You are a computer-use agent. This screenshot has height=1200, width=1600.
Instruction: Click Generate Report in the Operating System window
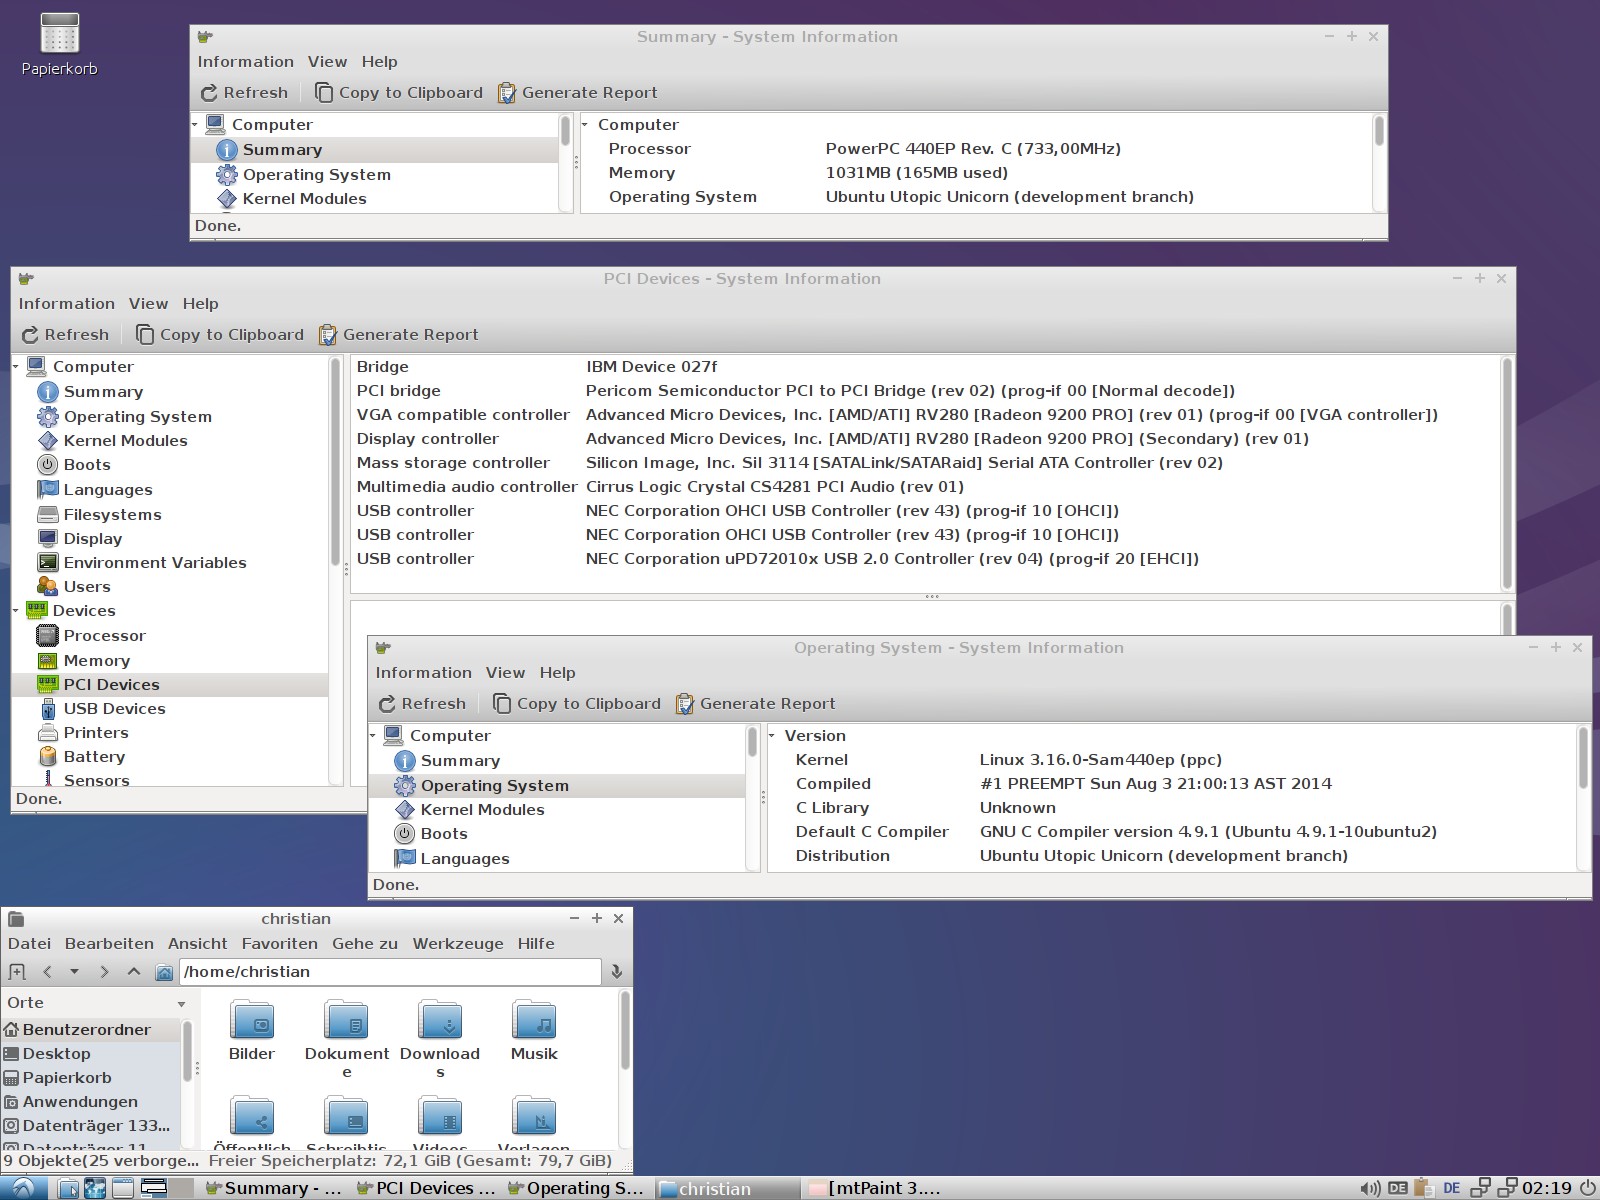[x=755, y=704]
